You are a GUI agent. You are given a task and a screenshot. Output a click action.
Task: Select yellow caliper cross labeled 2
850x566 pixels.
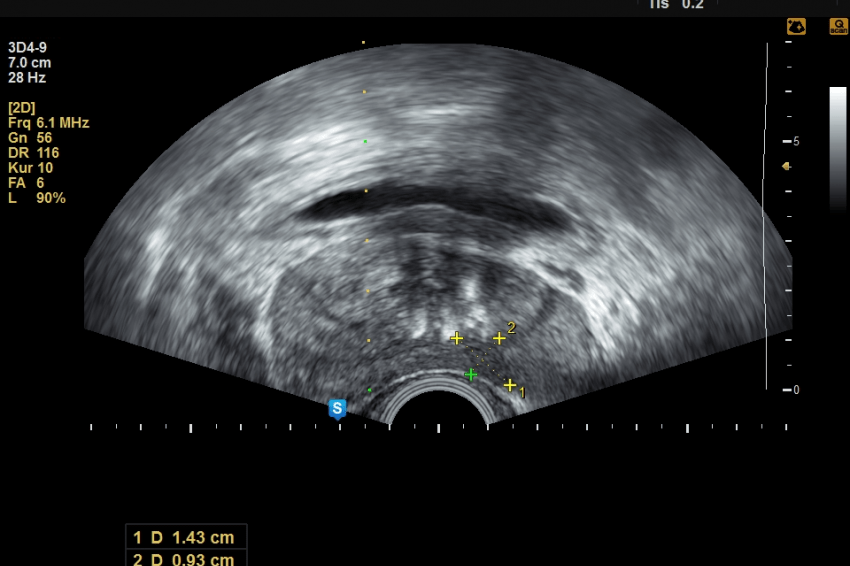499,339
